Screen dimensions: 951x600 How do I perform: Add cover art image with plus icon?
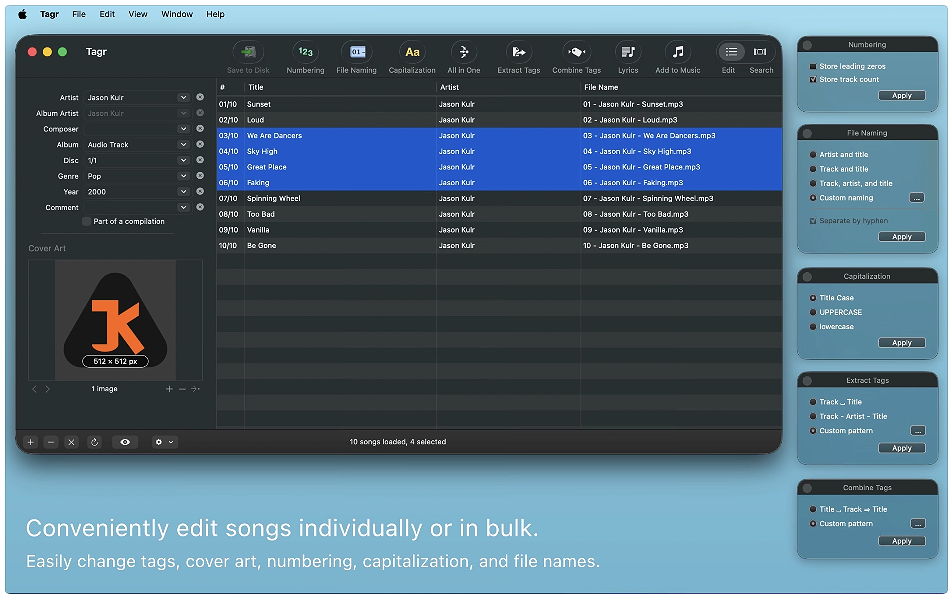click(169, 389)
